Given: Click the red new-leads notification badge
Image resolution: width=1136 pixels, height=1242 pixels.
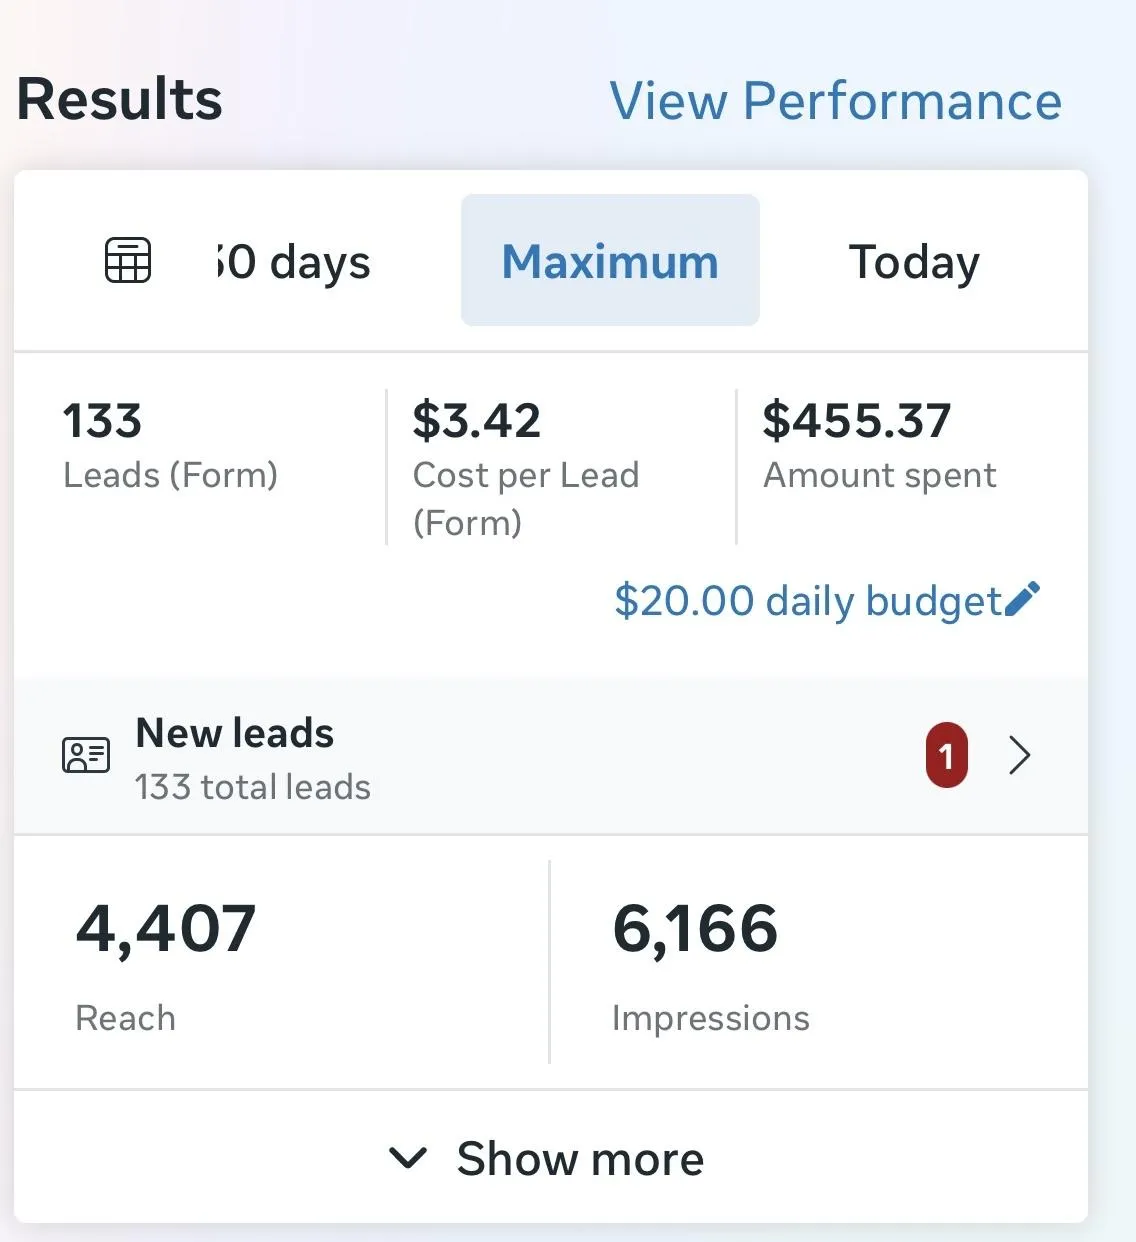Looking at the screenshot, I should (946, 755).
